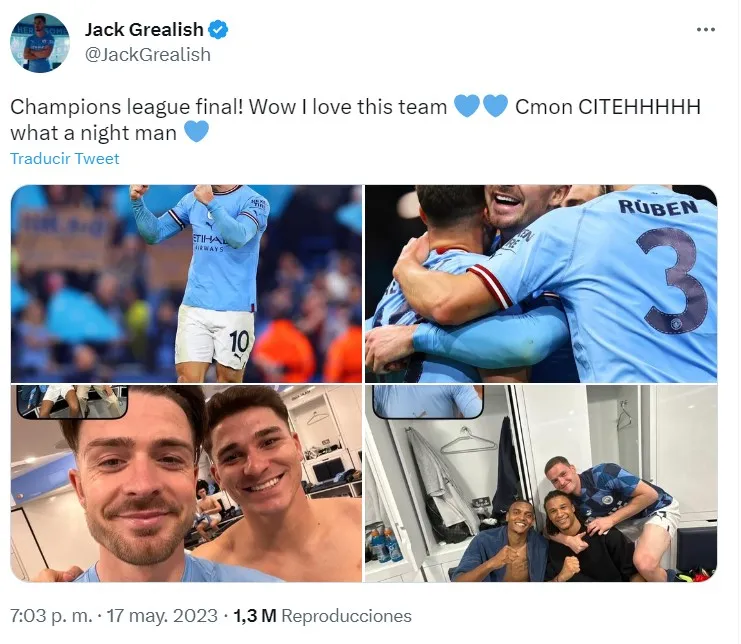This screenshot has height=644, width=741.
Task: Click the inset overlay in lockers photo
Action: click(428, 402)
